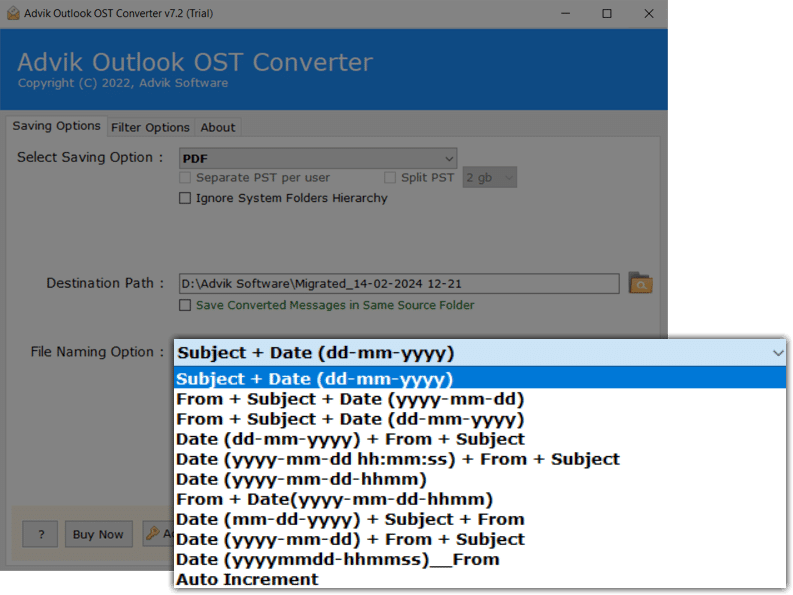Close the Advik OST Converter window

649,13
